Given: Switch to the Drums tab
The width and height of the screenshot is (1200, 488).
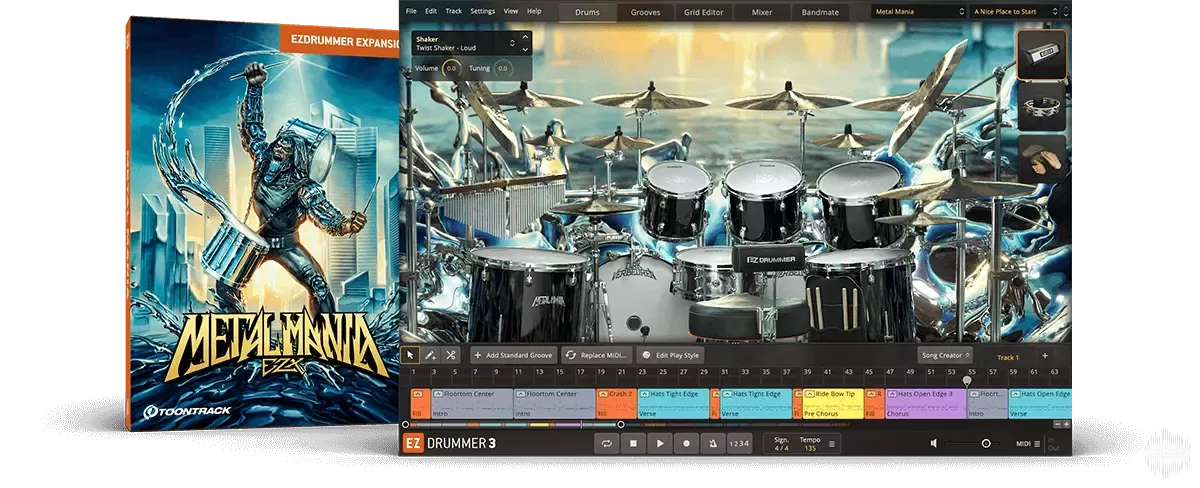Looking at the screenshot, I should pyautogui.click(x=587, y=12).
